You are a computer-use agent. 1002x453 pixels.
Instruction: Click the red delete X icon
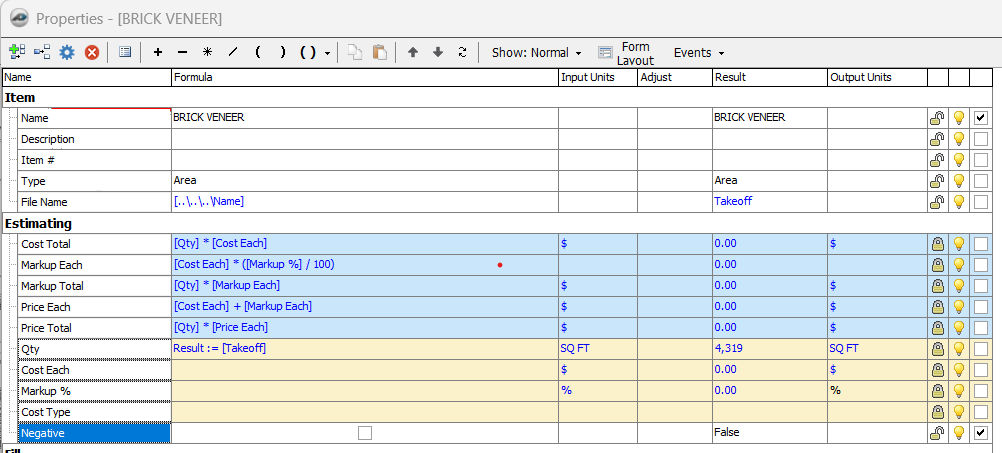tap(92, 52)
